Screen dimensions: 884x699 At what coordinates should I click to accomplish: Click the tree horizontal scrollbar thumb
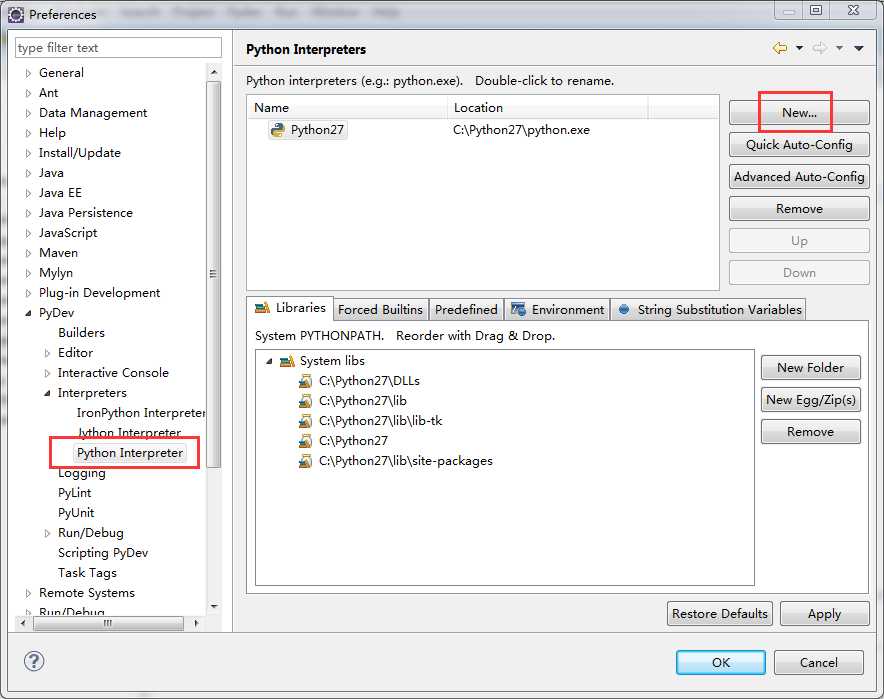pyautogui.click(x=108, y=623)
